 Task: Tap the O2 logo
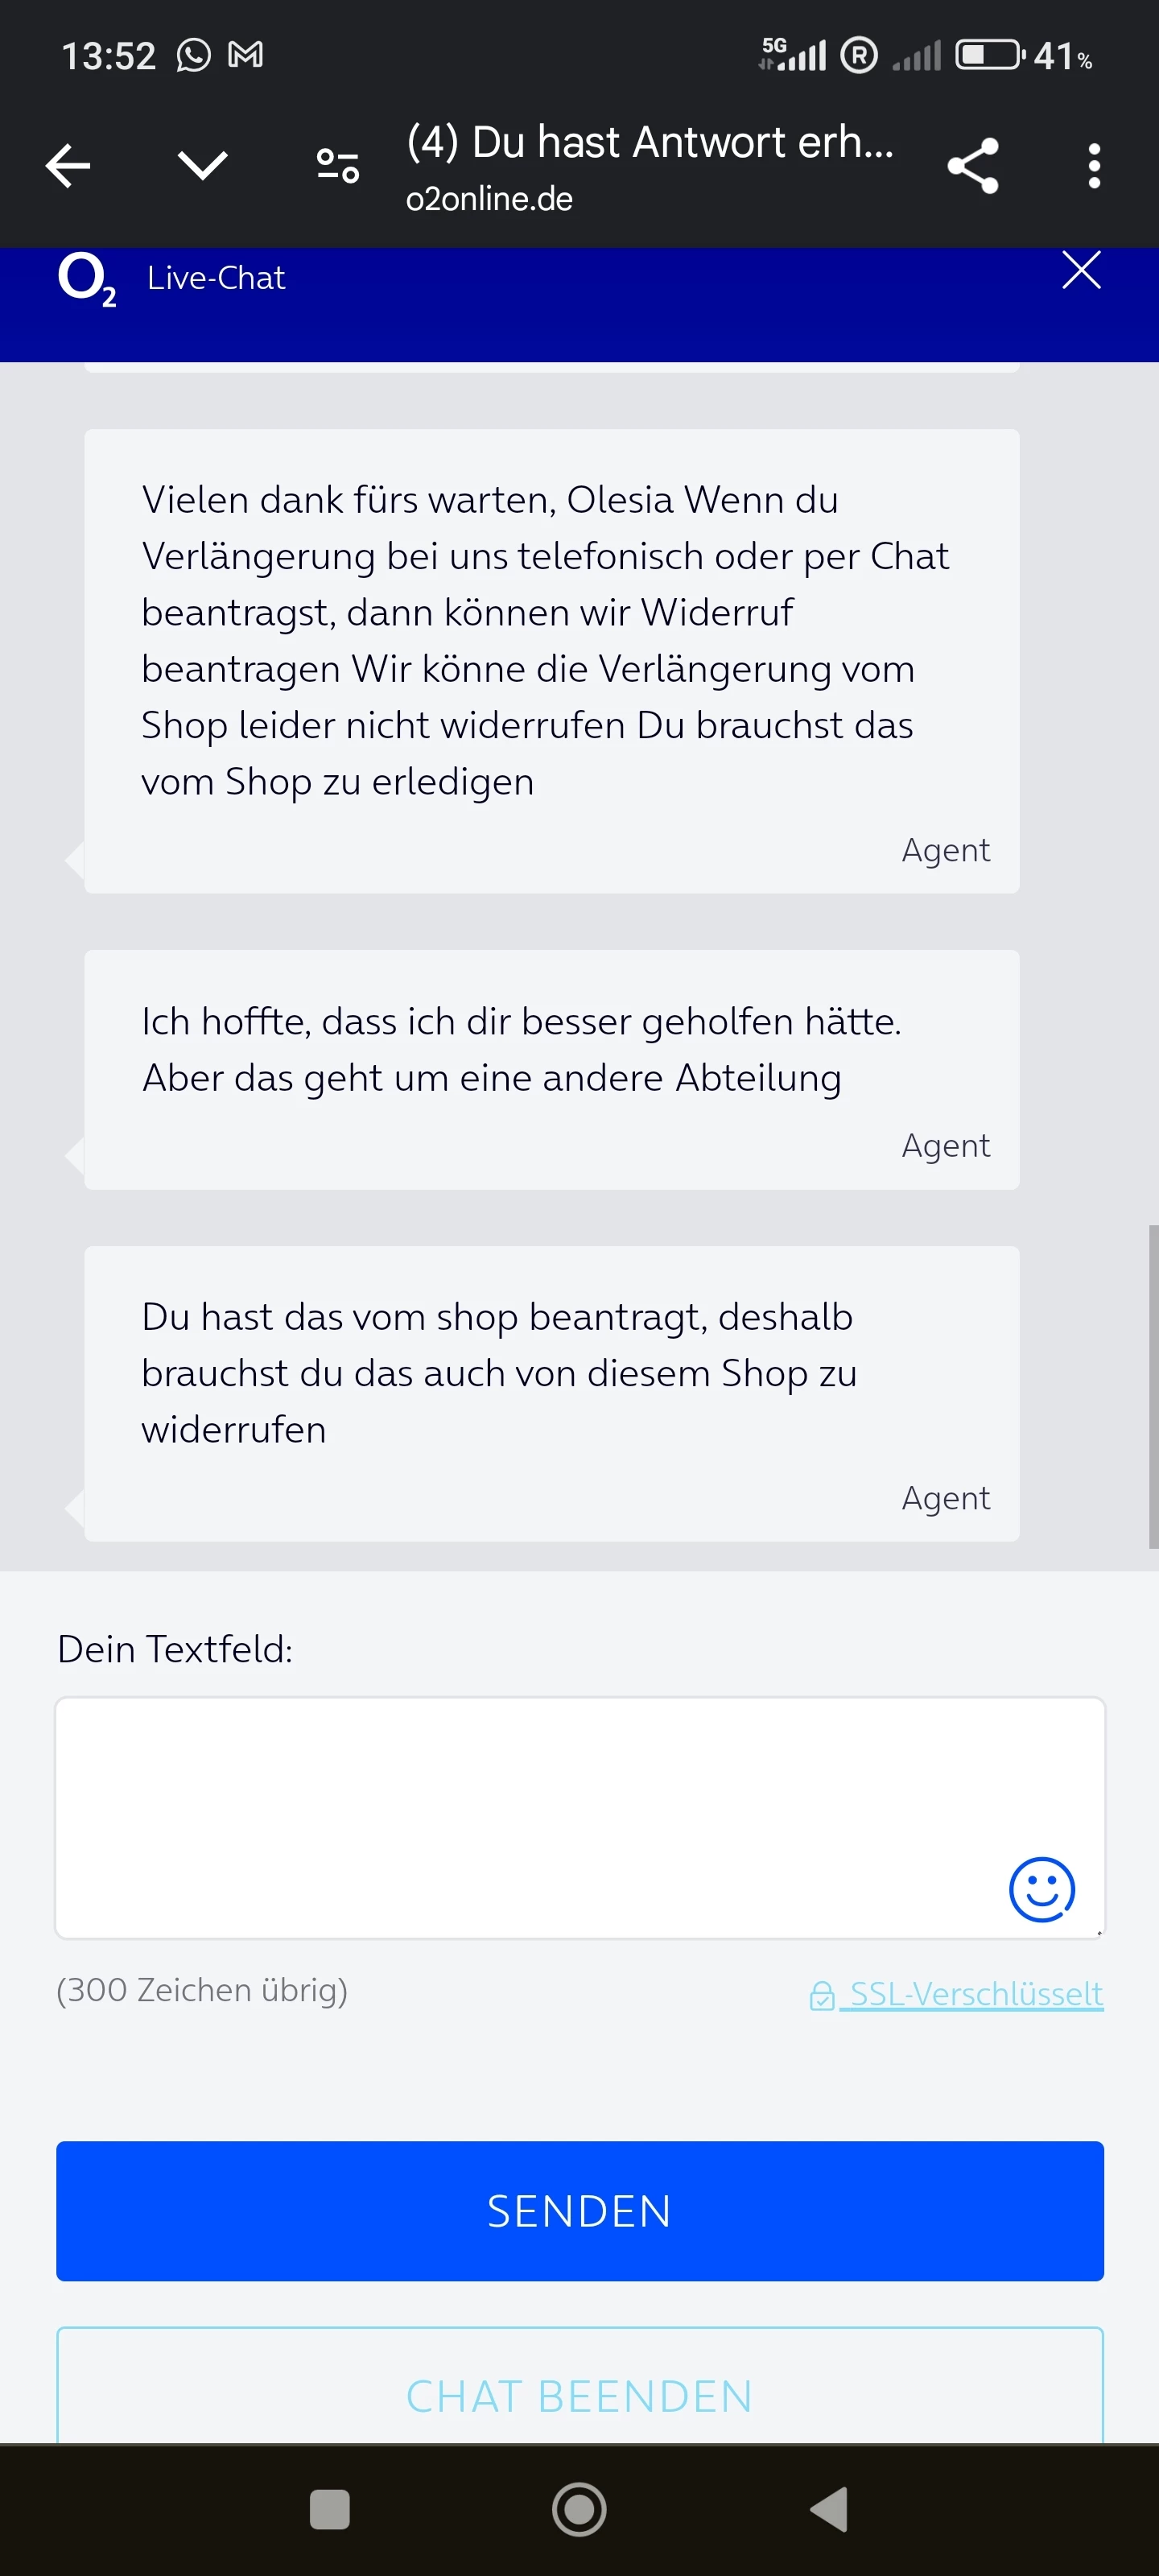tap(87, 279)
